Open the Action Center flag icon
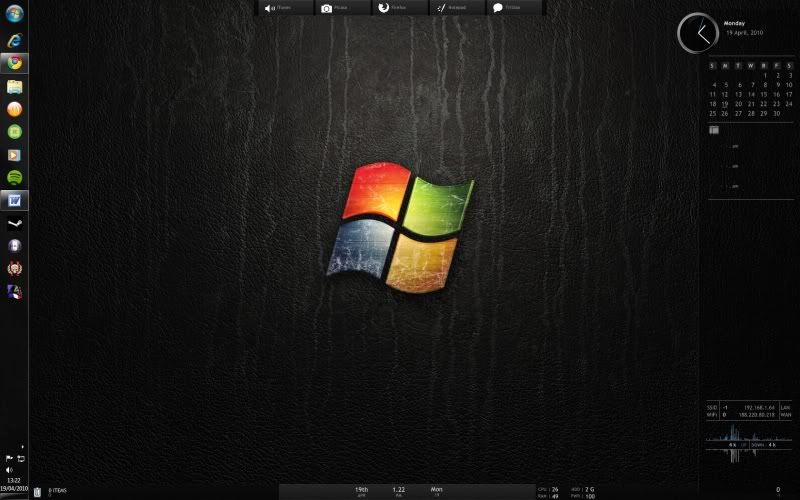Screen dimensions: 800x500 (9, 458)
